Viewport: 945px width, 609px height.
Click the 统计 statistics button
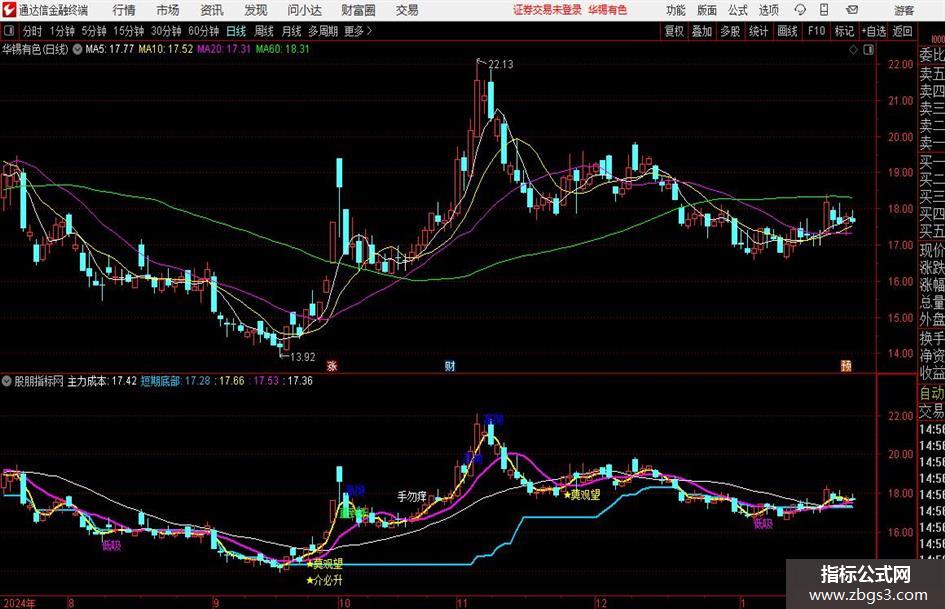click(x=758, y=31)
